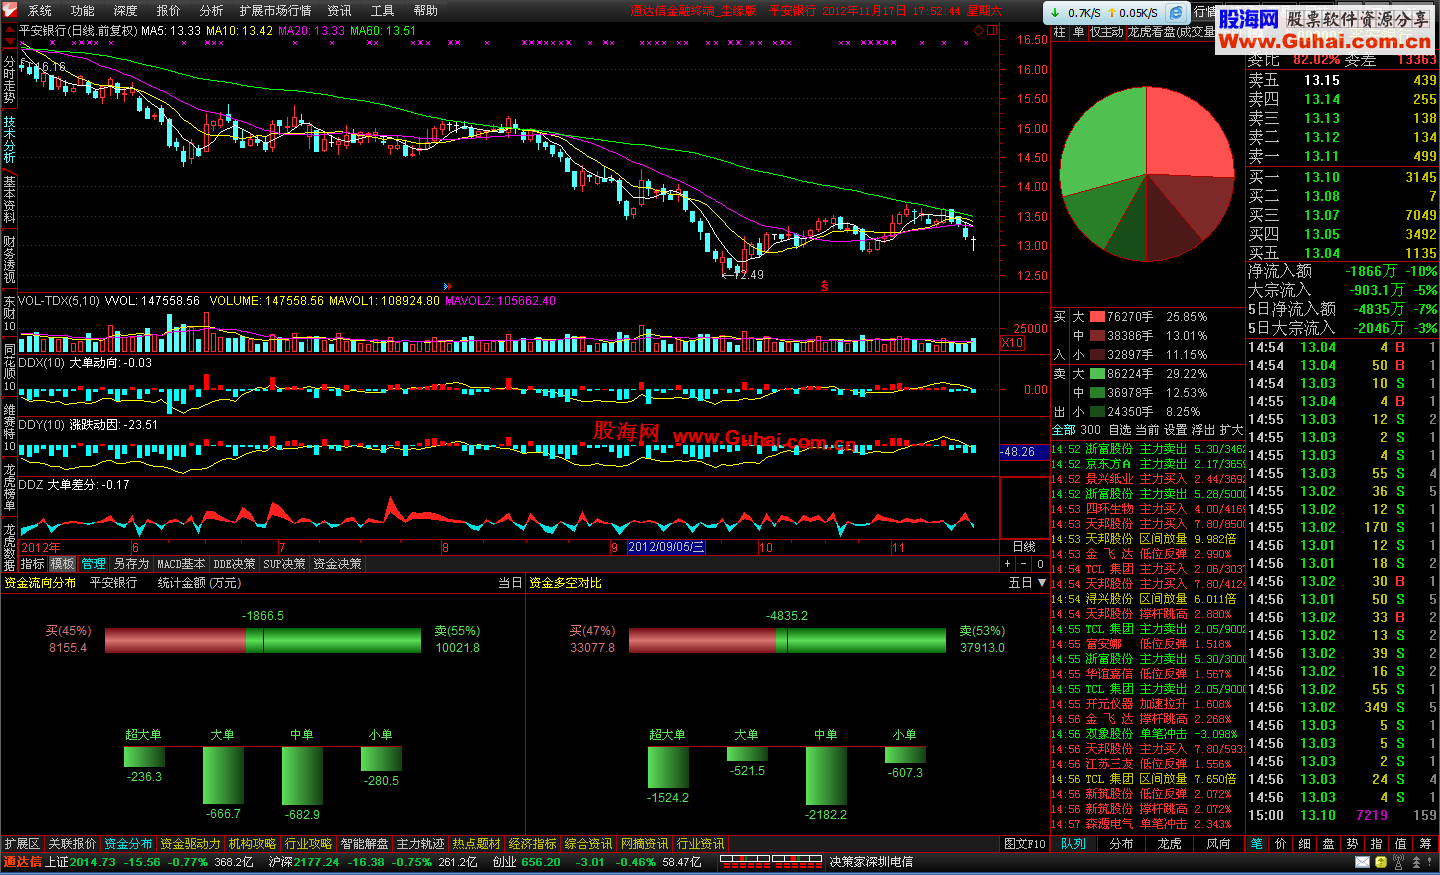
Task: Switch to the 资金驱动力 bottom tab
Action: [190, 844]
